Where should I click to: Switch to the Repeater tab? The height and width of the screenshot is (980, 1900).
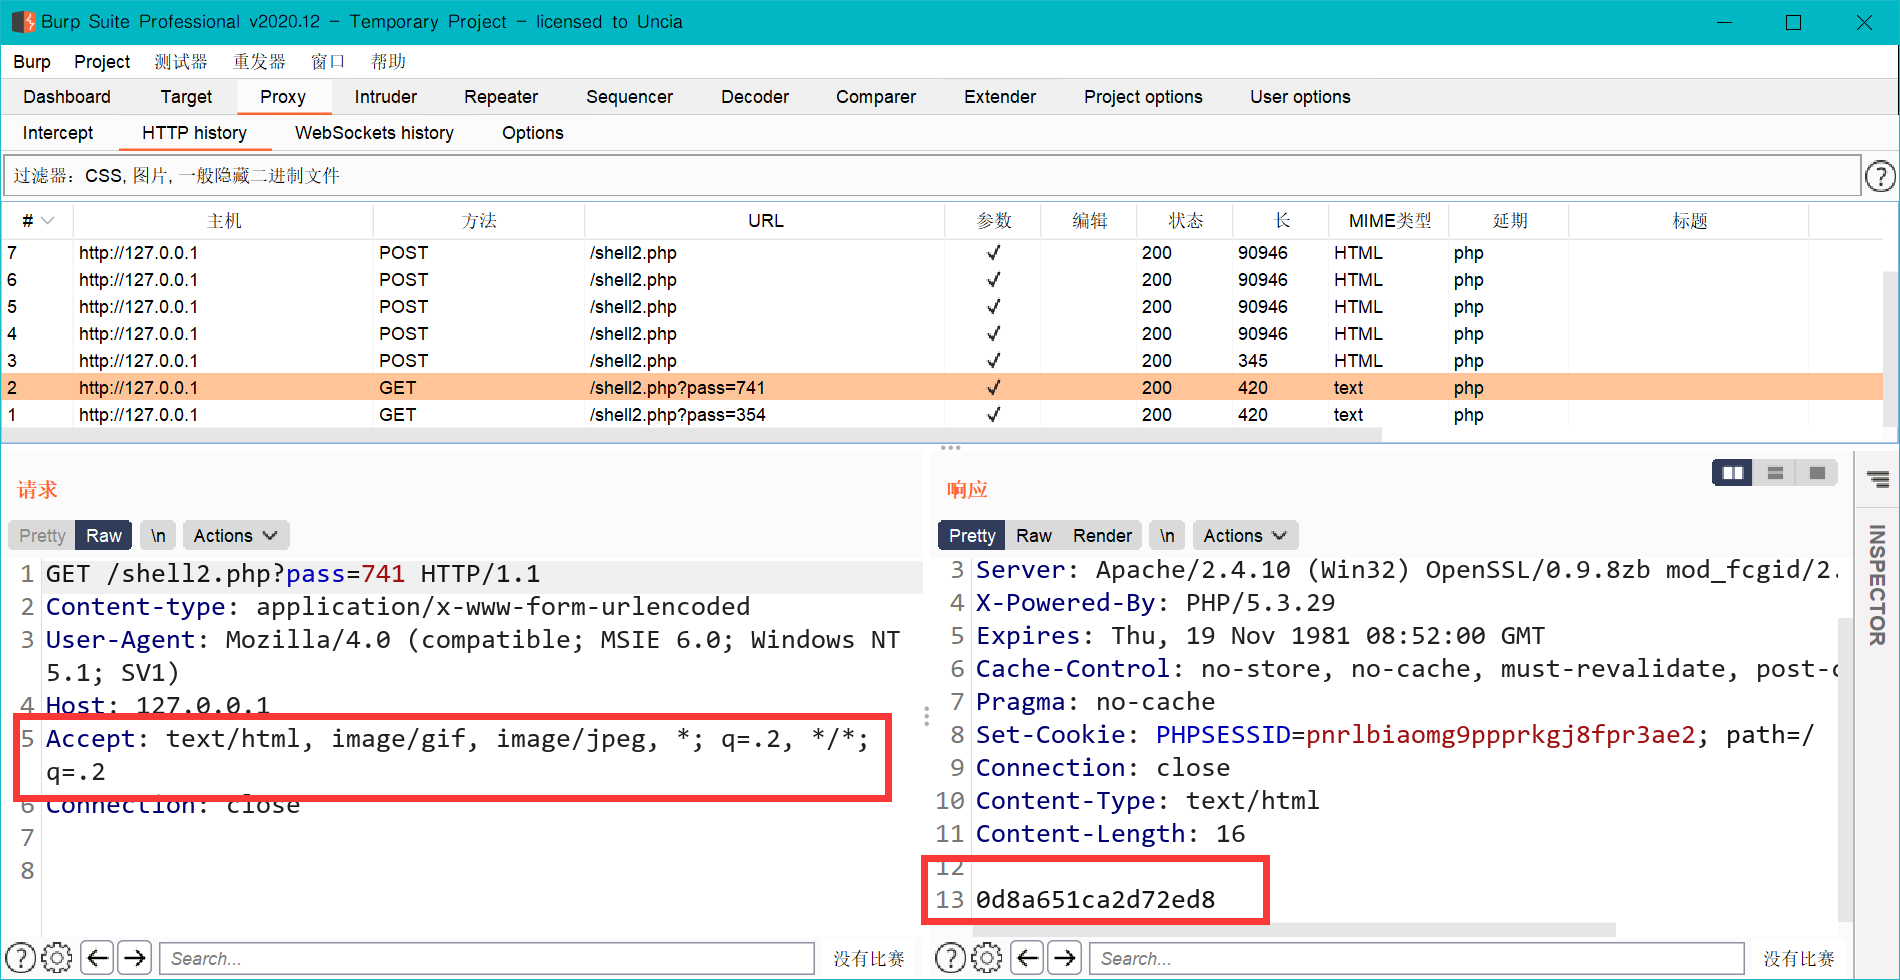coord(501,97)
